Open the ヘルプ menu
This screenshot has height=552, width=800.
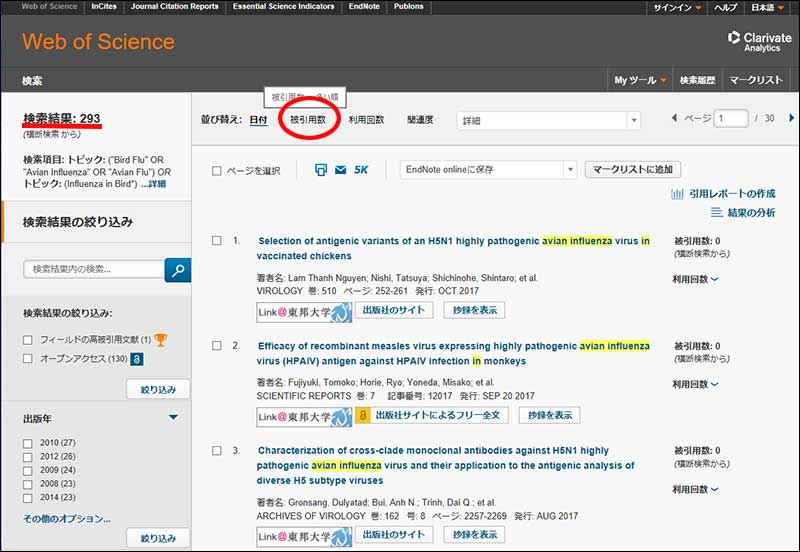[x=726, y=7]
